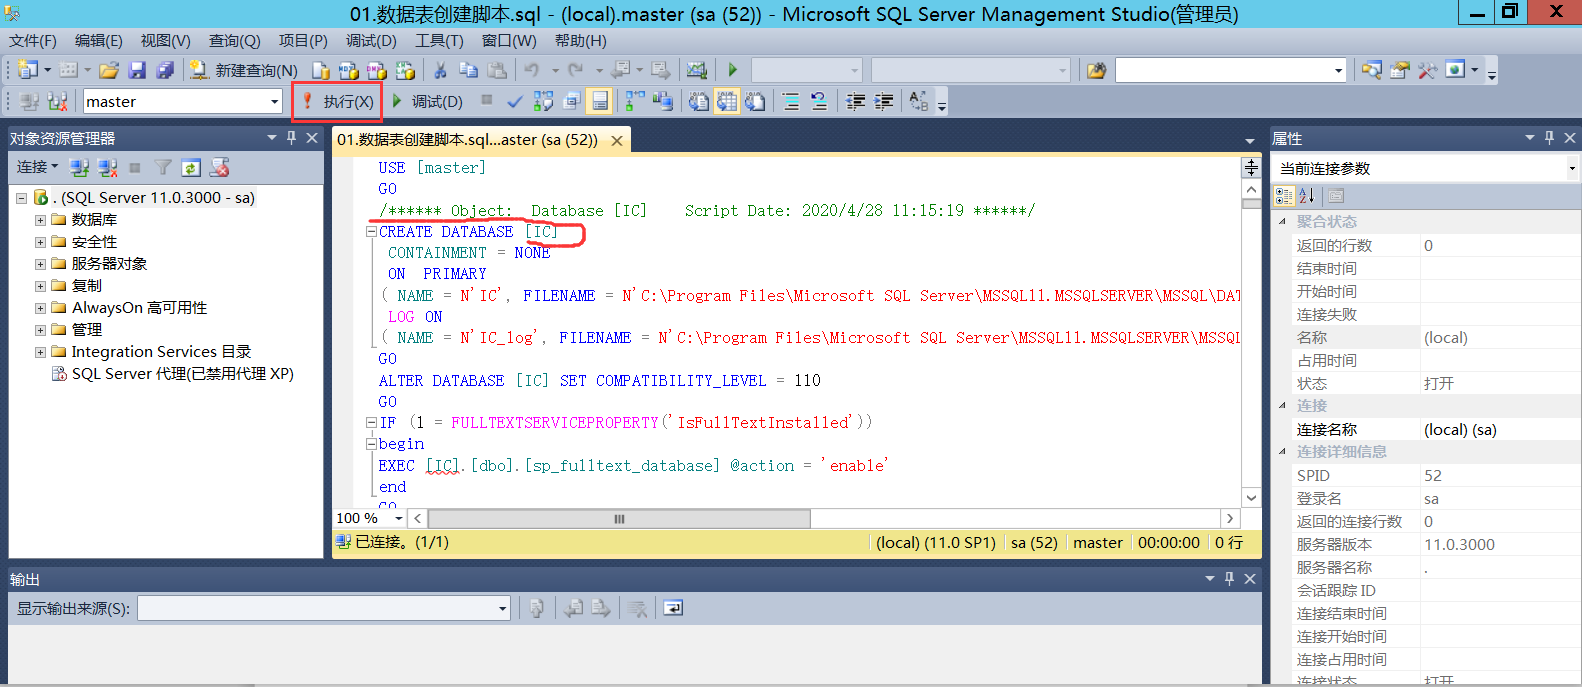Click the Save file icon
This screenshot has height=687, width=1582.
pyautogui.click(x=137, y=70)
